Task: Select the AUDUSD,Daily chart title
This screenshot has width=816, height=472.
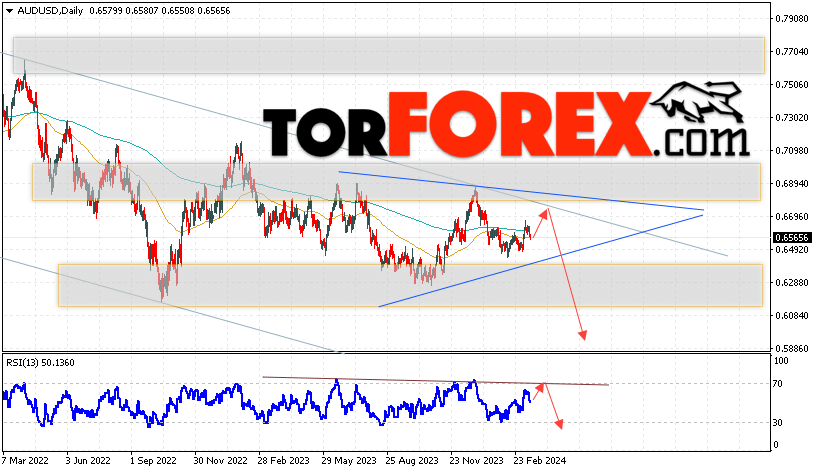Action: click(50, 10)
